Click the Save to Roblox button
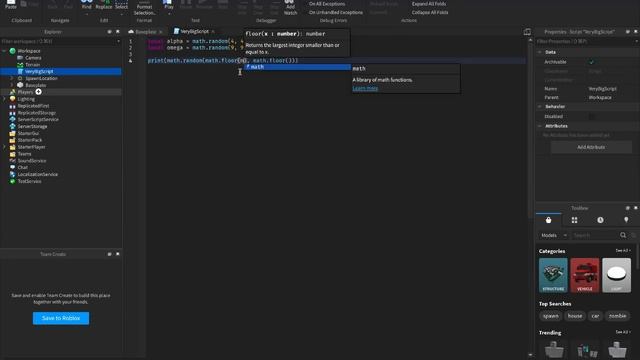This screenshot has width=640, height=360. 61,318
